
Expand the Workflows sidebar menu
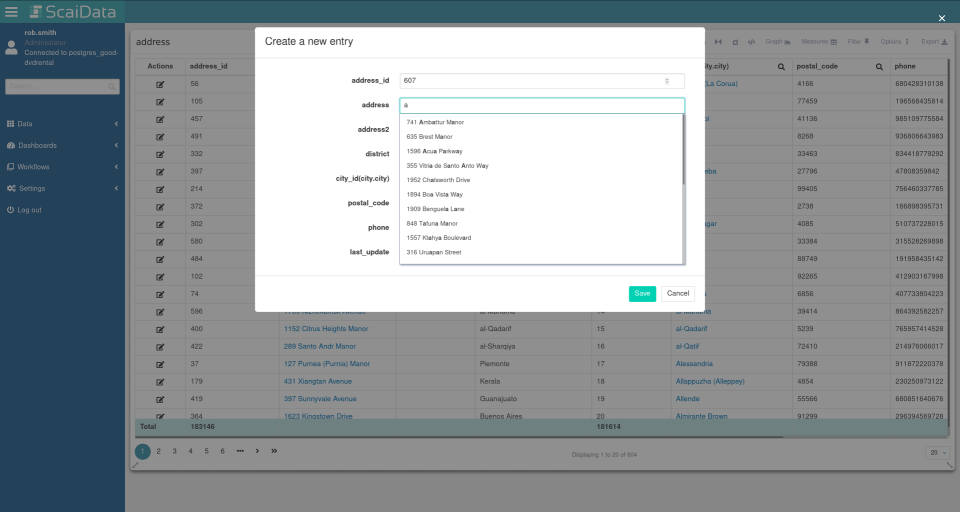pyautogui.click(x=62, y=167)
